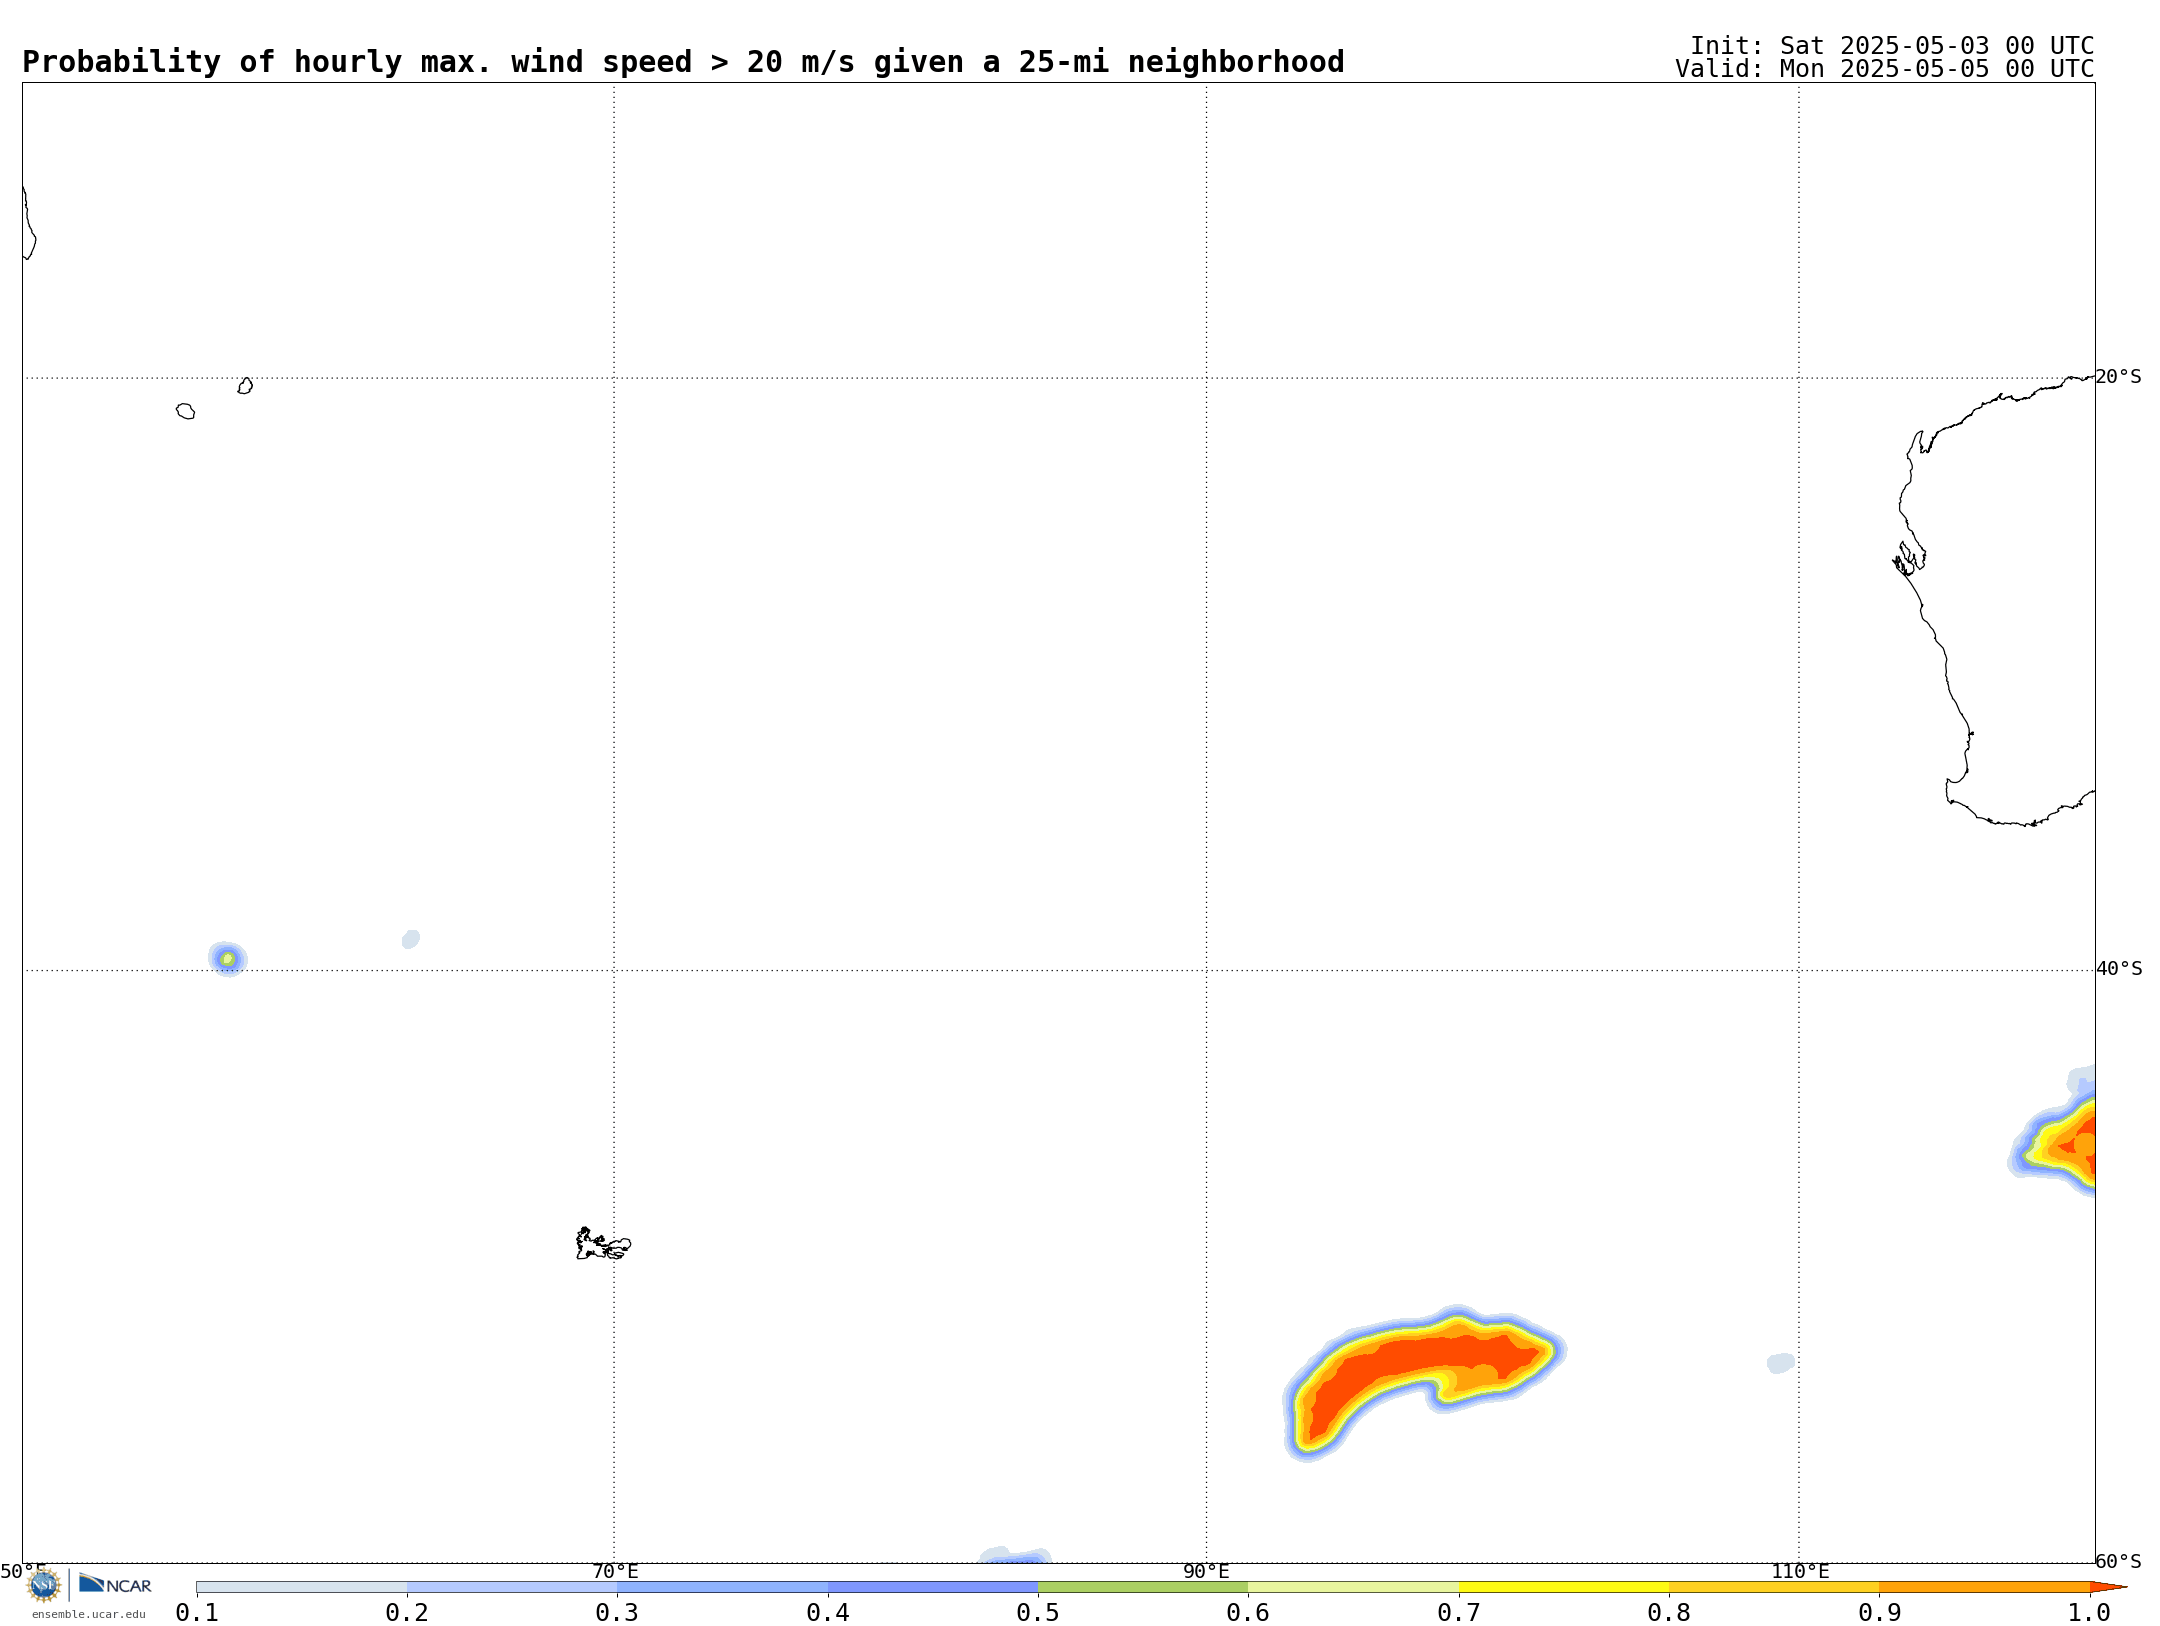Screen dimensions: 2160x1626
Task: Click the 0.4 colorbar tick label
Action: [828, 1613]
